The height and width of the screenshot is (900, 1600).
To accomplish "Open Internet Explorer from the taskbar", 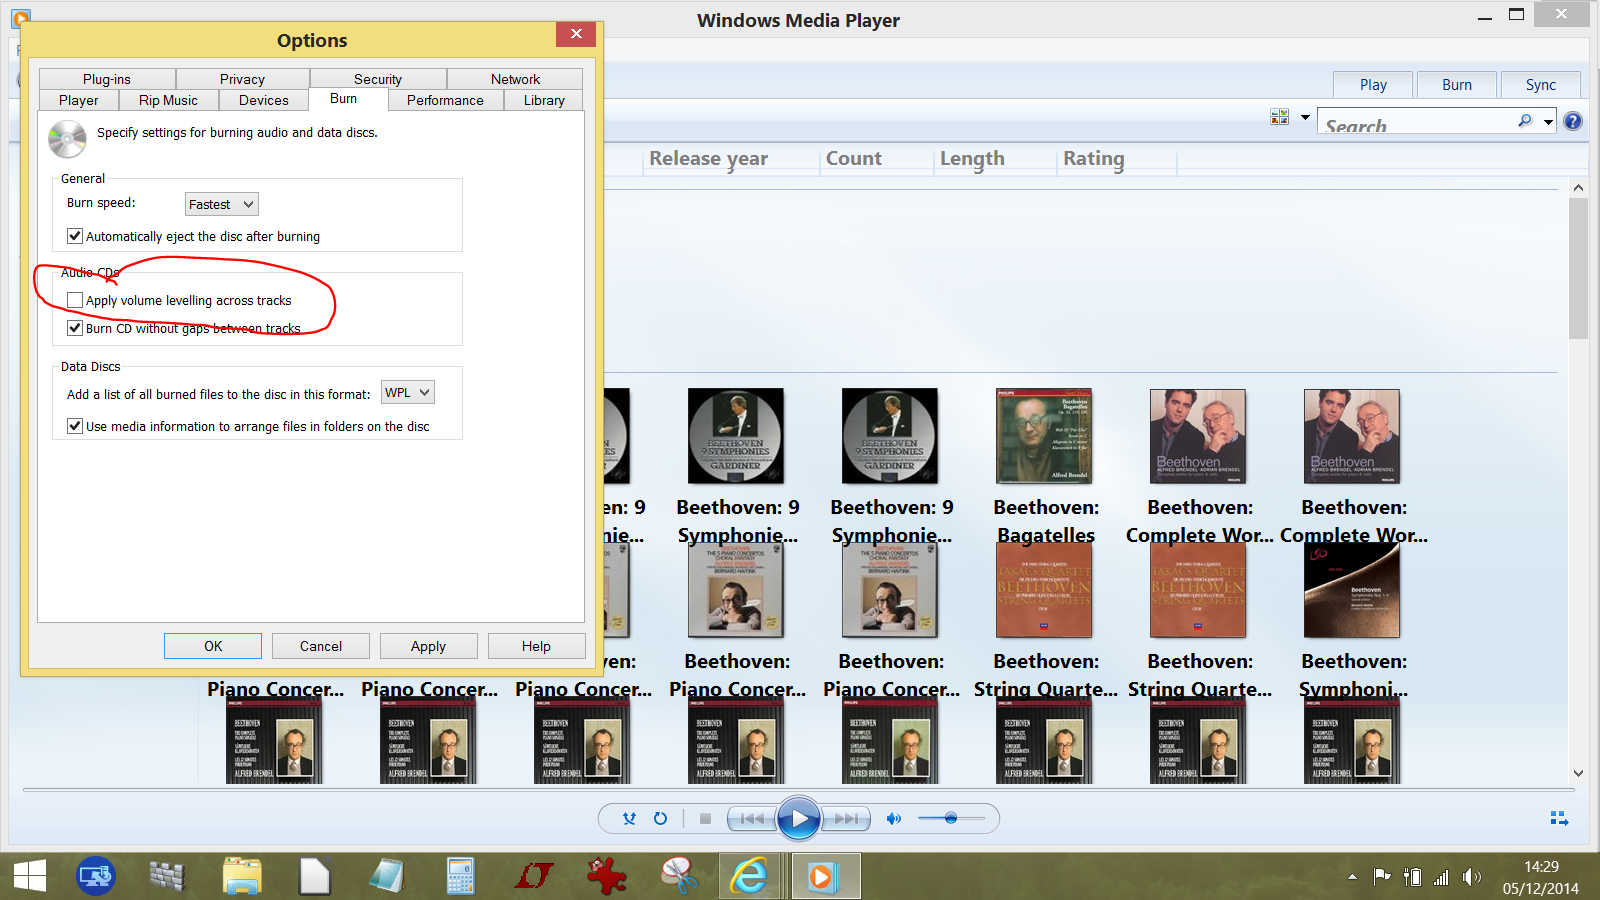I will click(x=749, y=877).
